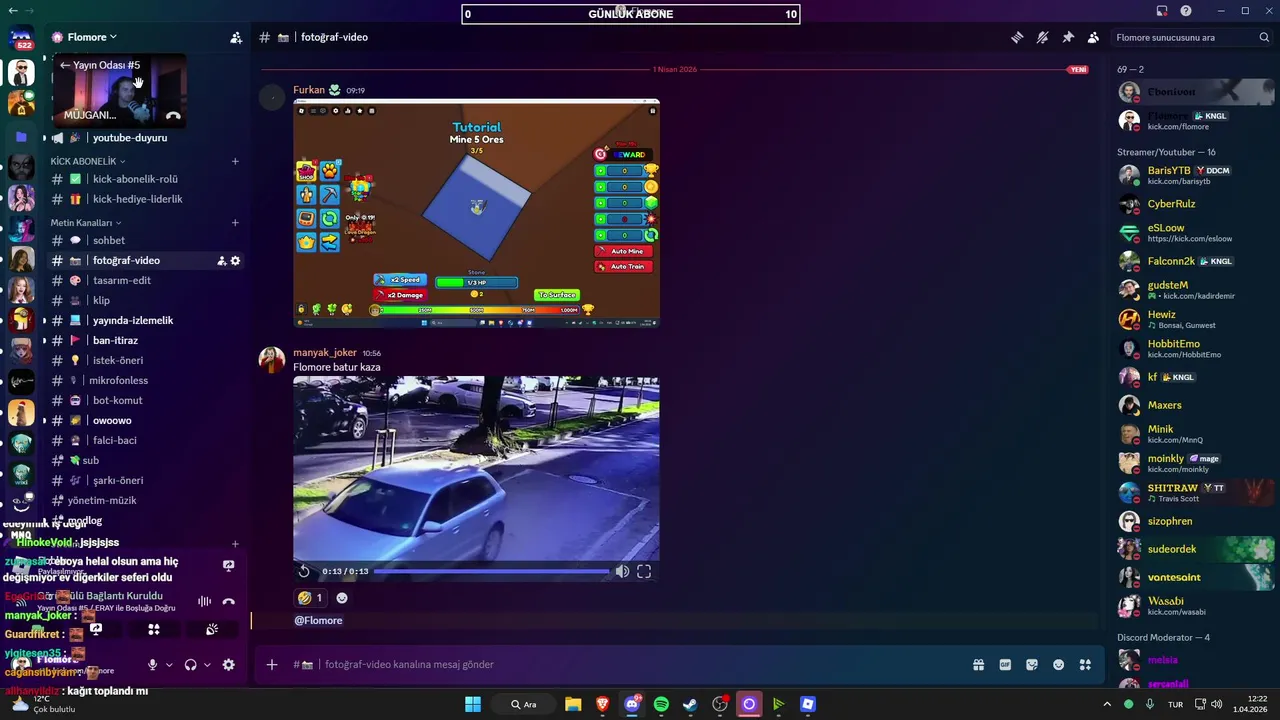Click the manyak_joker username in chat
Screen dimensions: 1280x720
325,353
